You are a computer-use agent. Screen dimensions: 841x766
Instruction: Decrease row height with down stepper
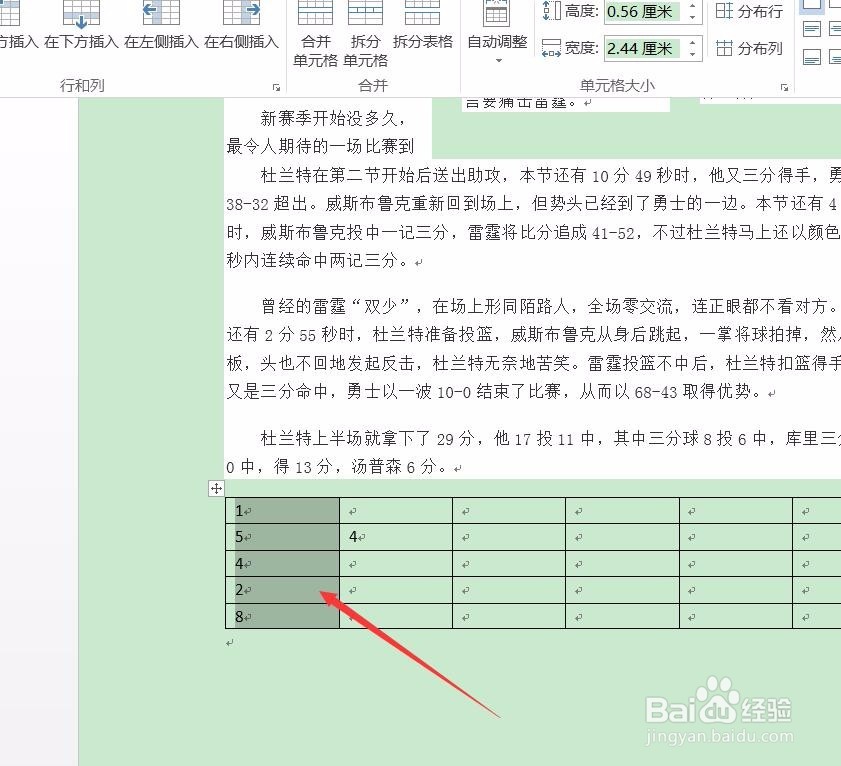tap(692, 17)
